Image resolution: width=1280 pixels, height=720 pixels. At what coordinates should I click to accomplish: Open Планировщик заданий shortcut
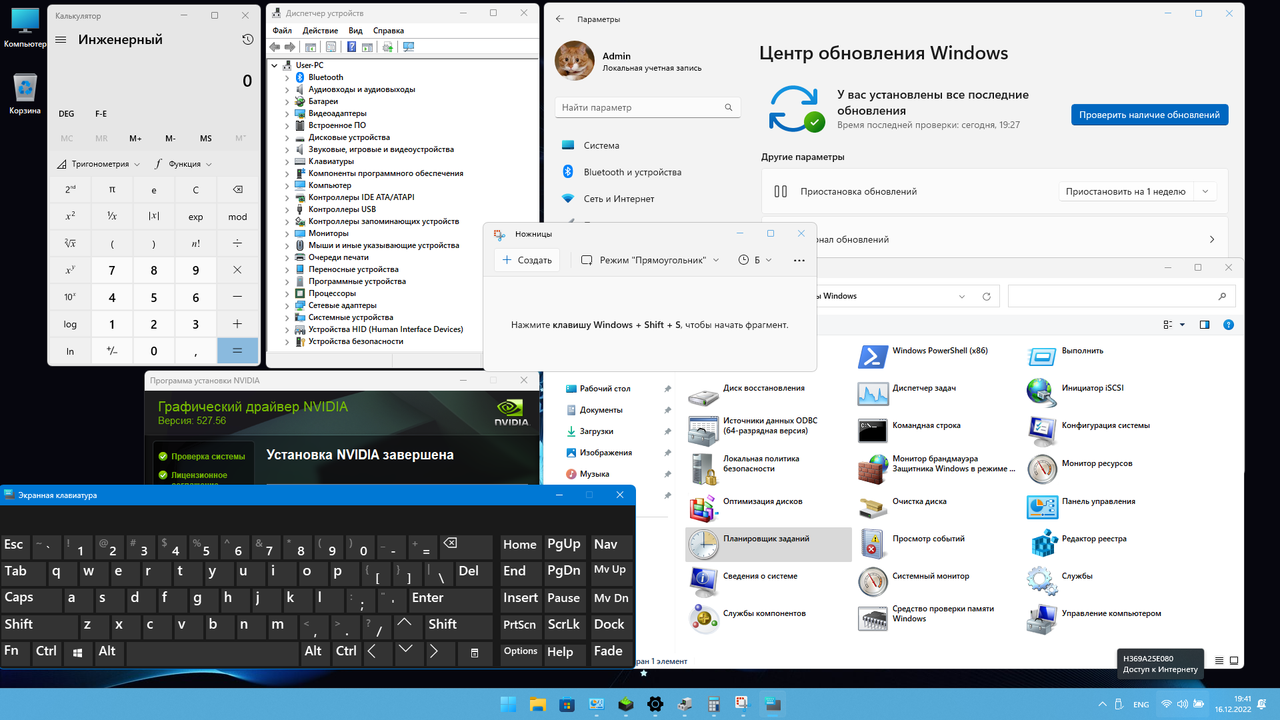click(766, 543)
